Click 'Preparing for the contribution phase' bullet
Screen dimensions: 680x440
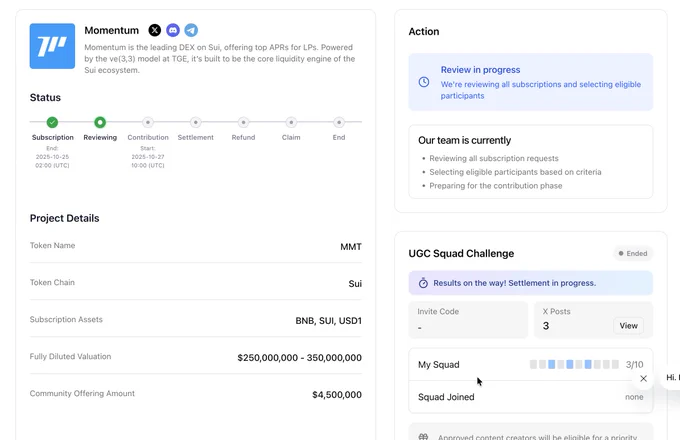(496, 186)
